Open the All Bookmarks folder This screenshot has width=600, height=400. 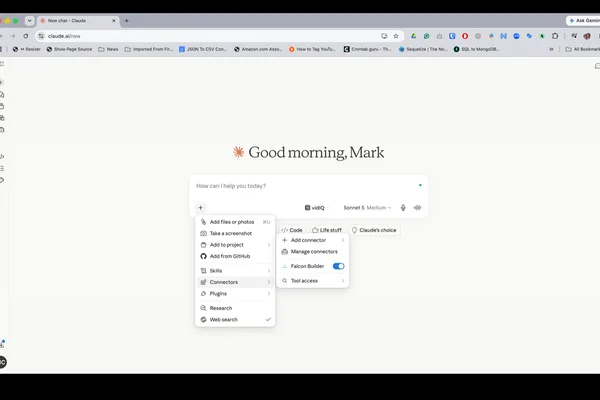click(583, 49)
